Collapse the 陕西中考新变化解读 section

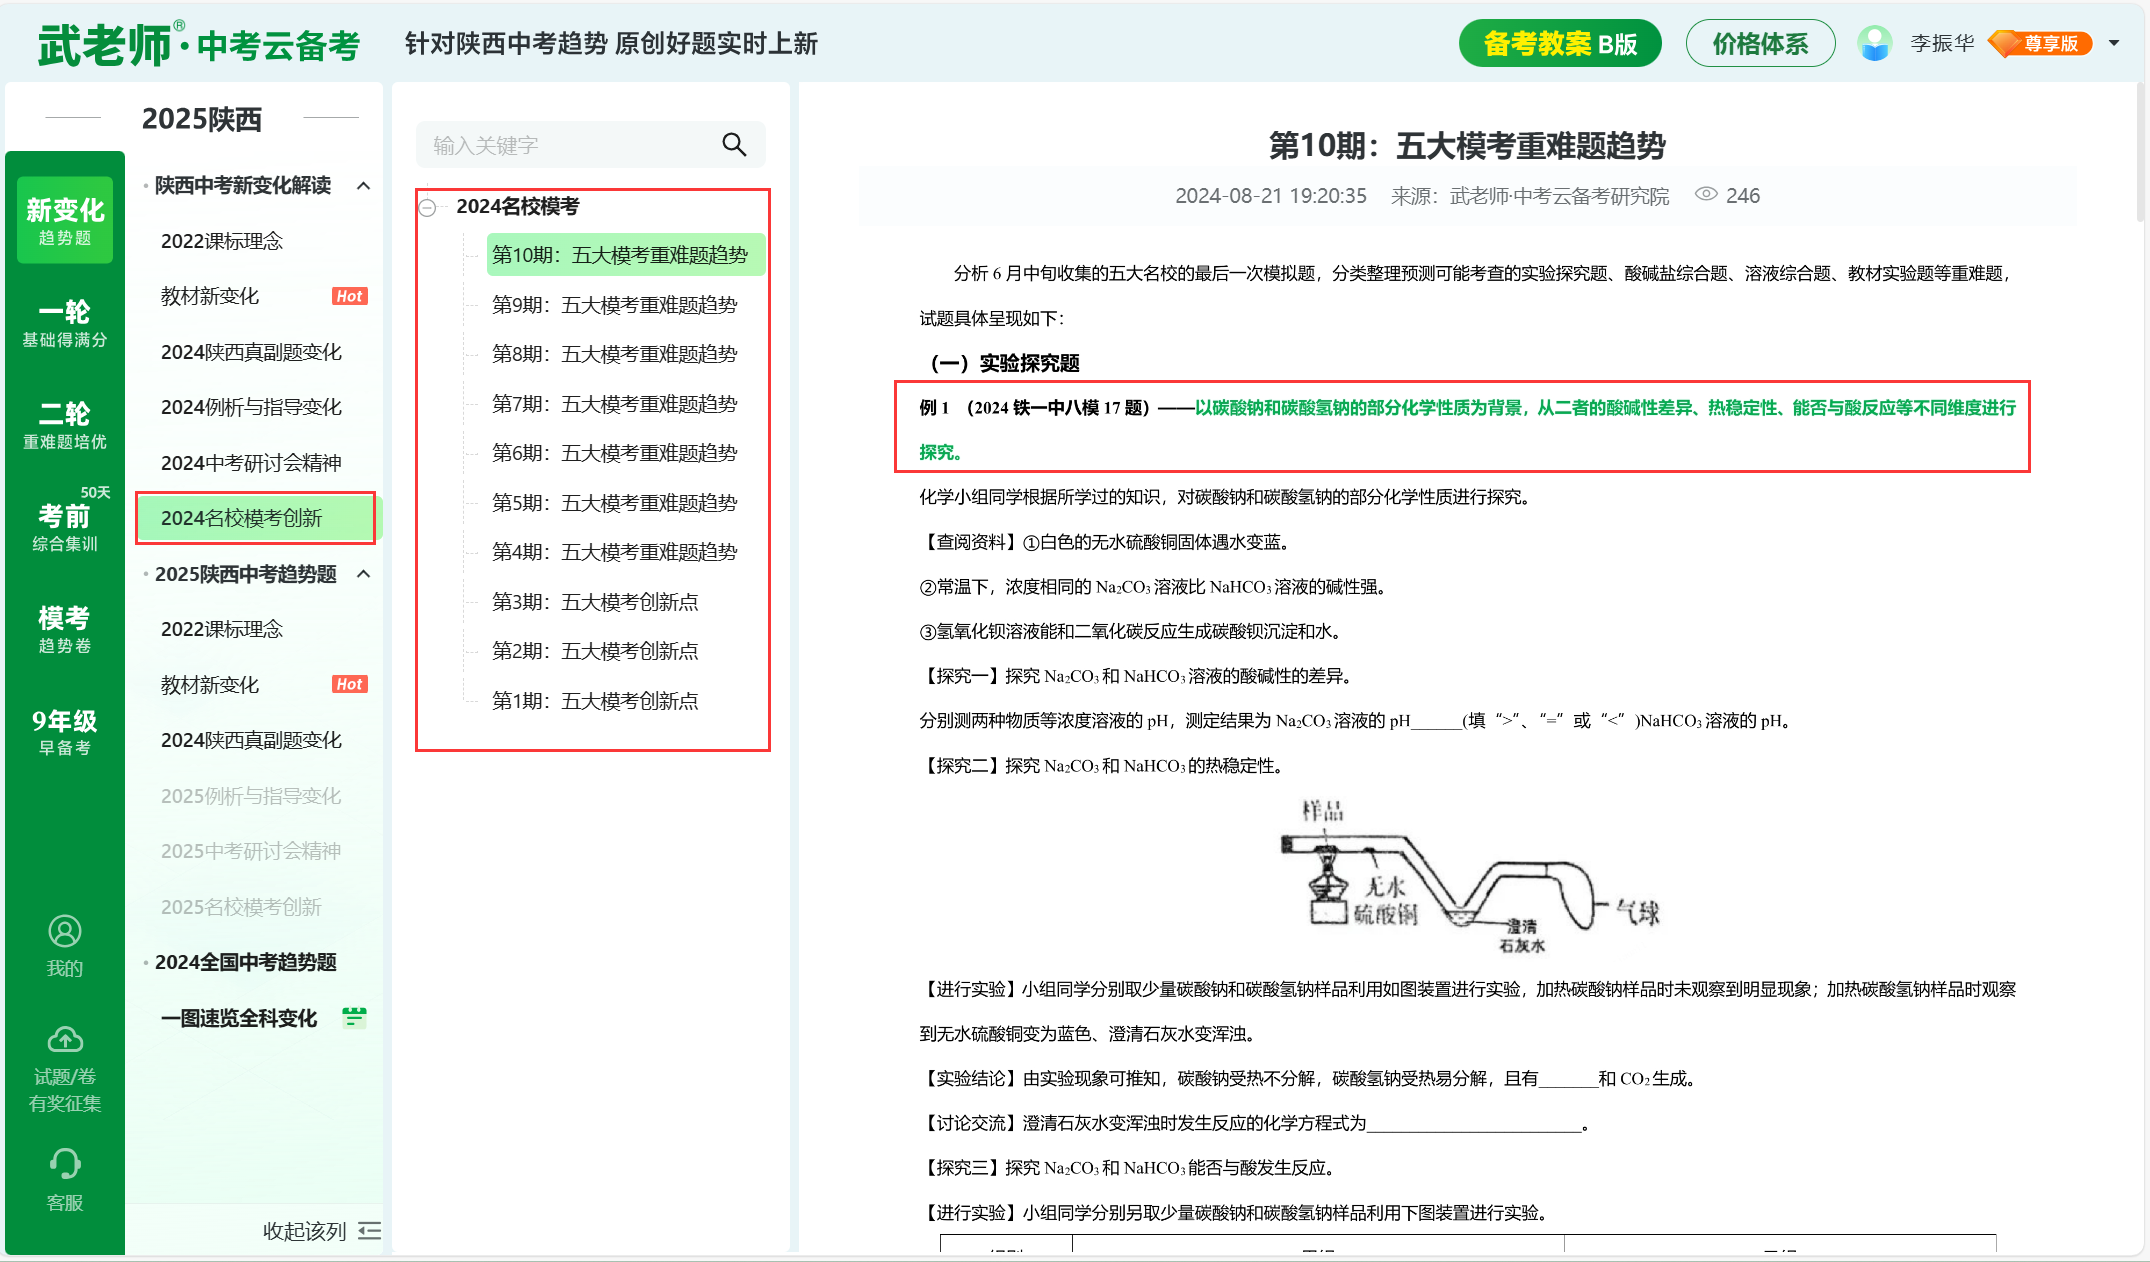pos(364,185)
